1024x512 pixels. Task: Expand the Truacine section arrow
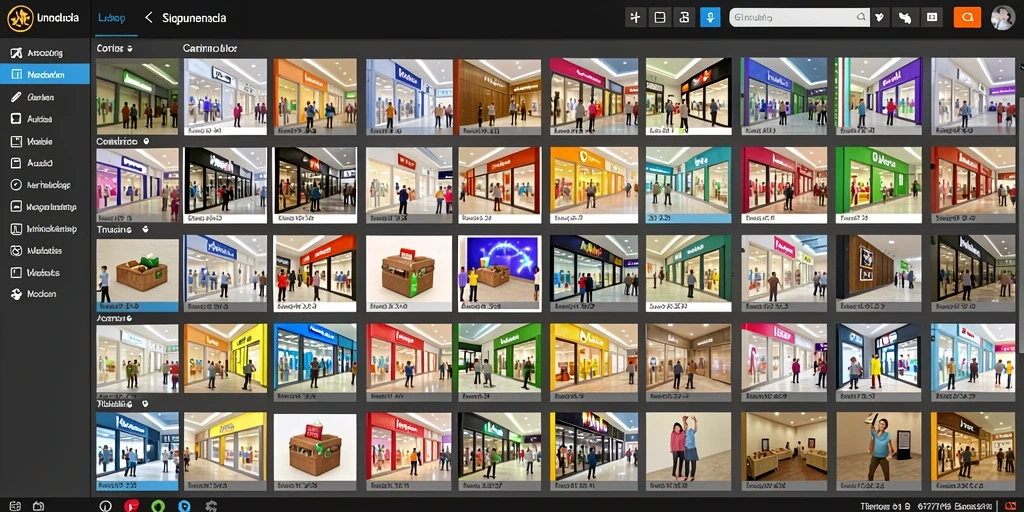click(145, 230)
